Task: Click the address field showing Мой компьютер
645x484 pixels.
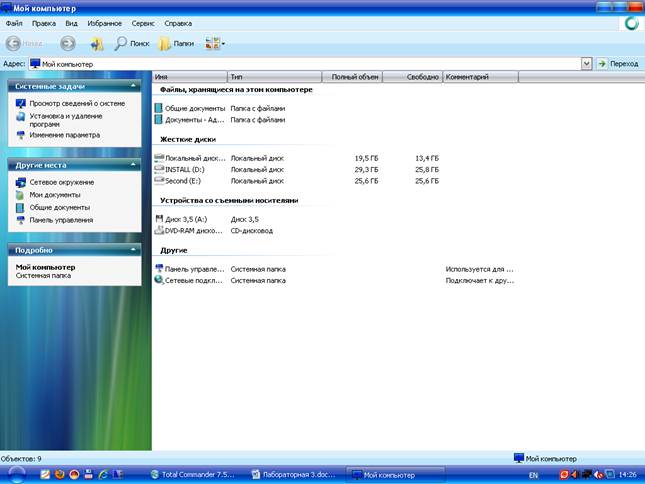Action: click(x=304, y=64)
